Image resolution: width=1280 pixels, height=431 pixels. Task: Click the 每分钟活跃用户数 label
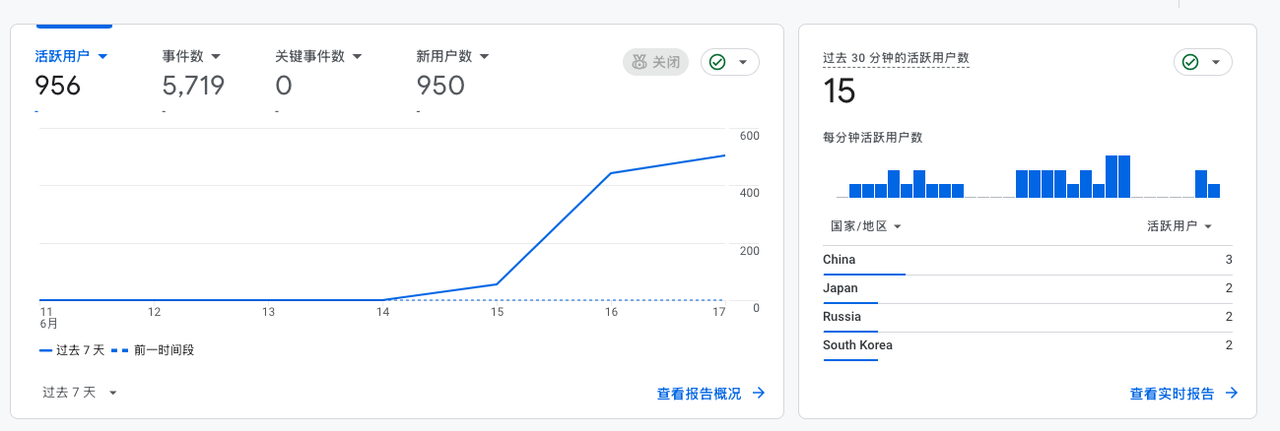(x=872, y=138)
